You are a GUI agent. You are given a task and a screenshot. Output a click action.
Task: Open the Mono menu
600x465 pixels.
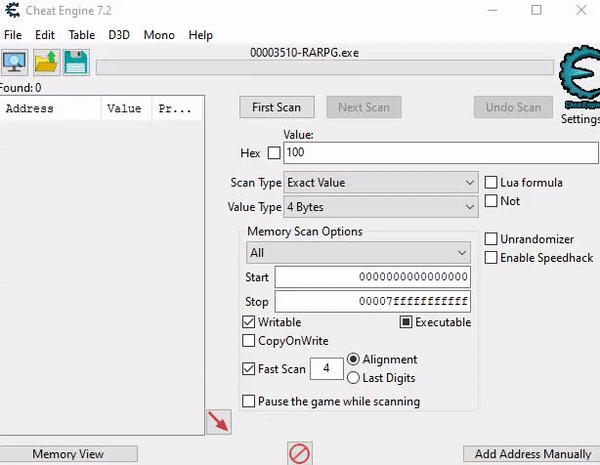(x=159, y=35)
